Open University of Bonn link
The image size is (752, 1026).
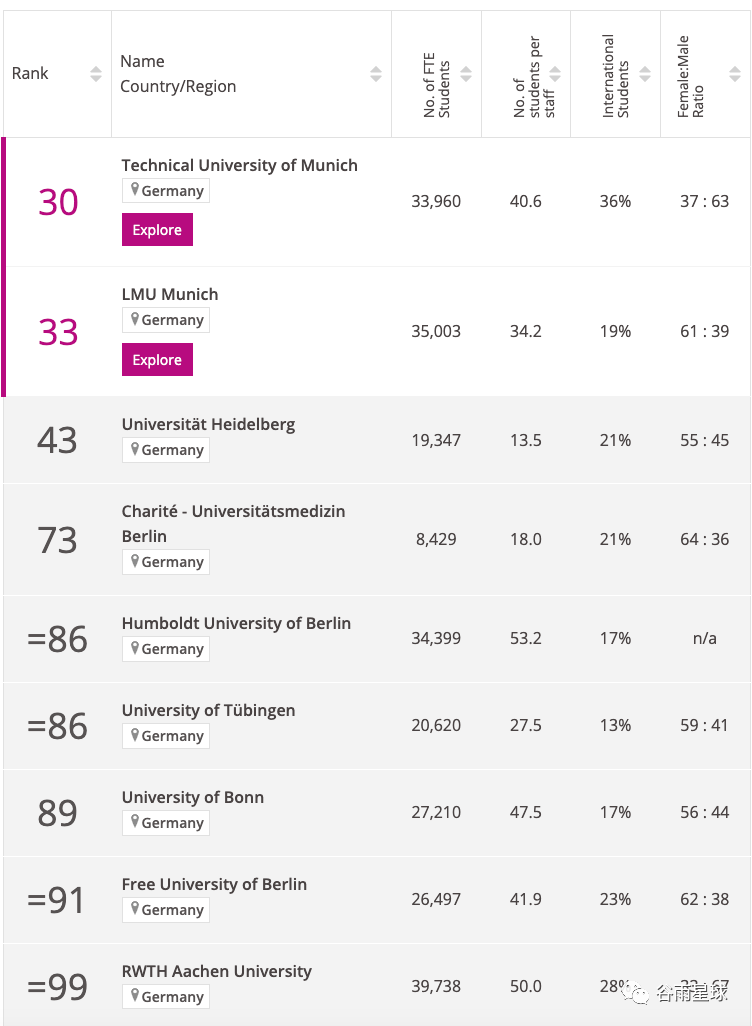192,798
